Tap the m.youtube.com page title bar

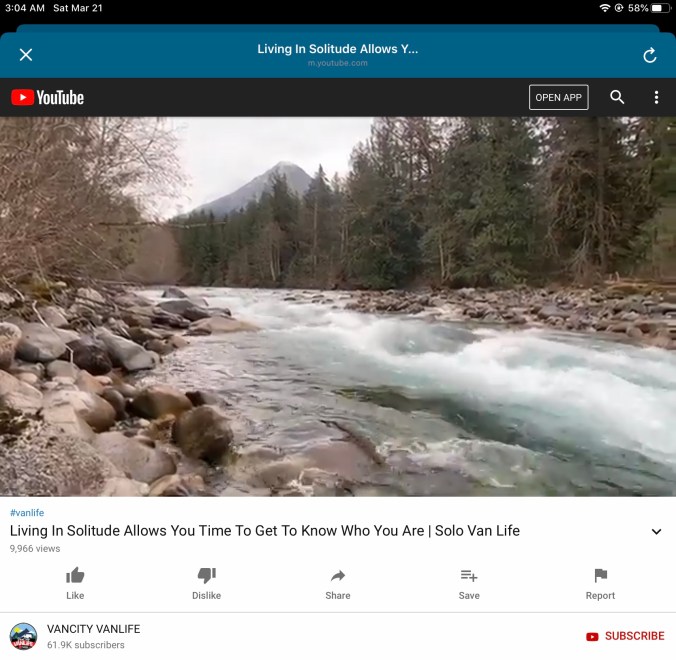[x=338, y=55]
